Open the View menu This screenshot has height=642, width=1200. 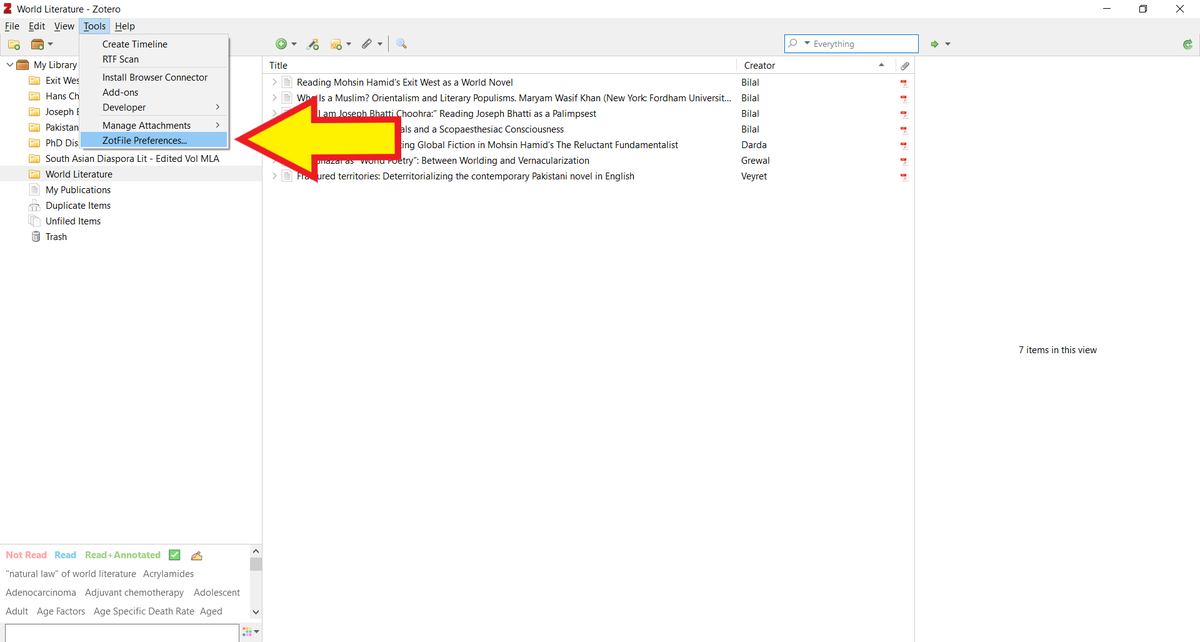pyautogui.click(x=64, y=26)
